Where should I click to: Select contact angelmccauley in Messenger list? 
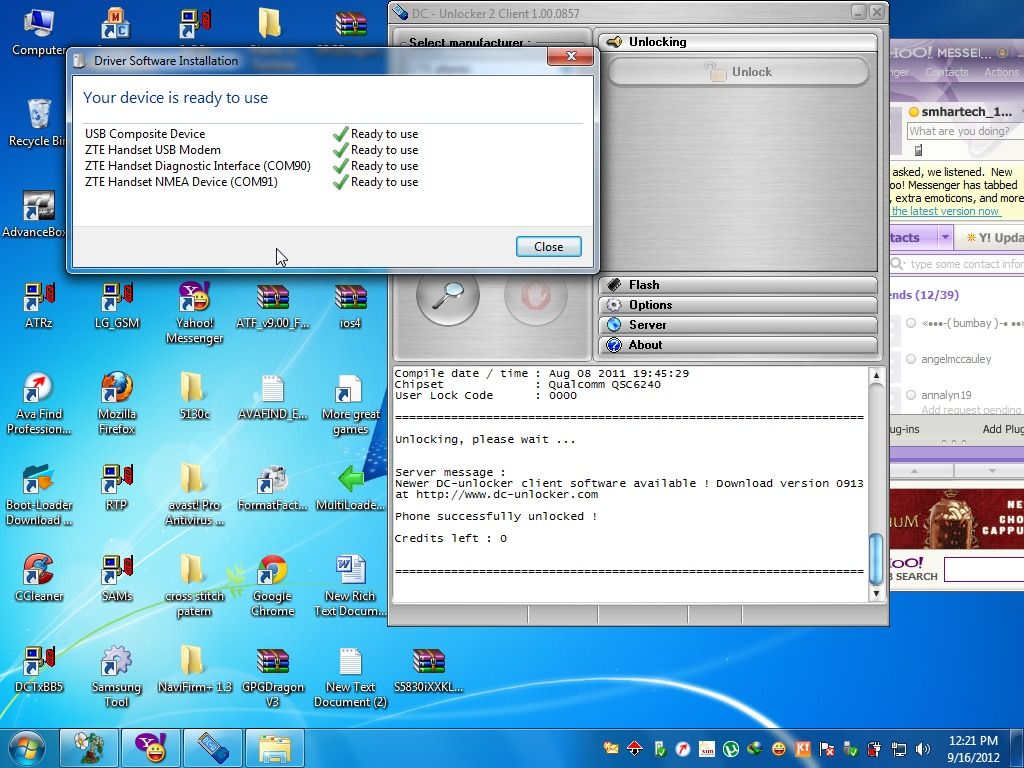956,359
